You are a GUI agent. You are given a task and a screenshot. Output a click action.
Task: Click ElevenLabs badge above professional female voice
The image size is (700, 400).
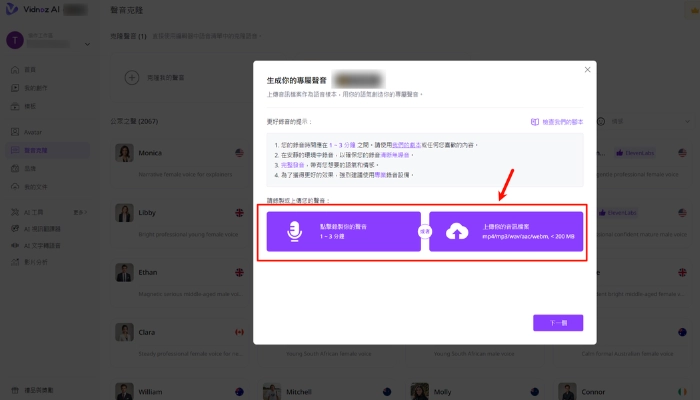click(635, 153)
